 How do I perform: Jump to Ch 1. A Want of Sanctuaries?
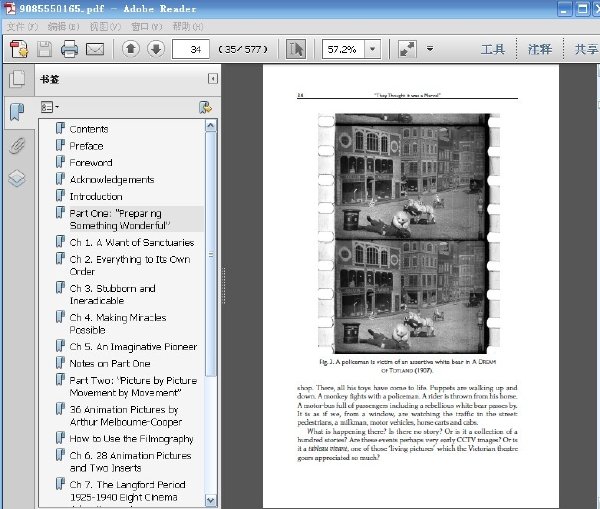click(132, 242)
